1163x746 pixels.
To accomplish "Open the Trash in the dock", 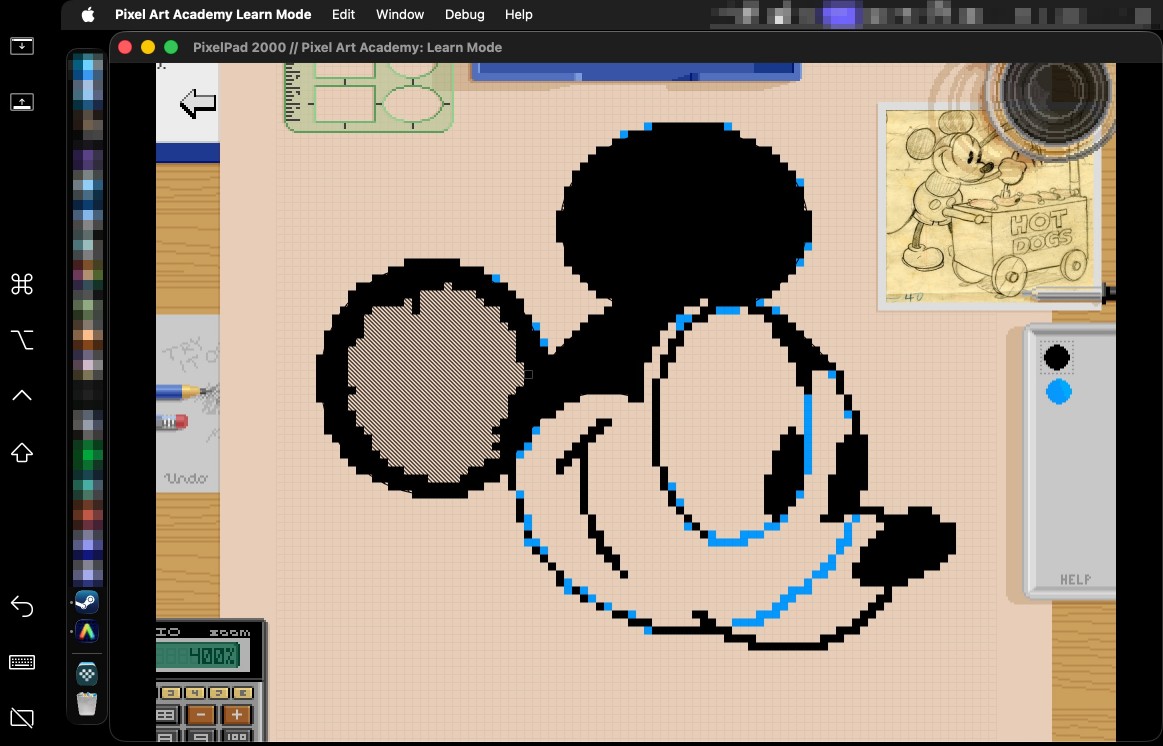I will click(x=87, y=704).
